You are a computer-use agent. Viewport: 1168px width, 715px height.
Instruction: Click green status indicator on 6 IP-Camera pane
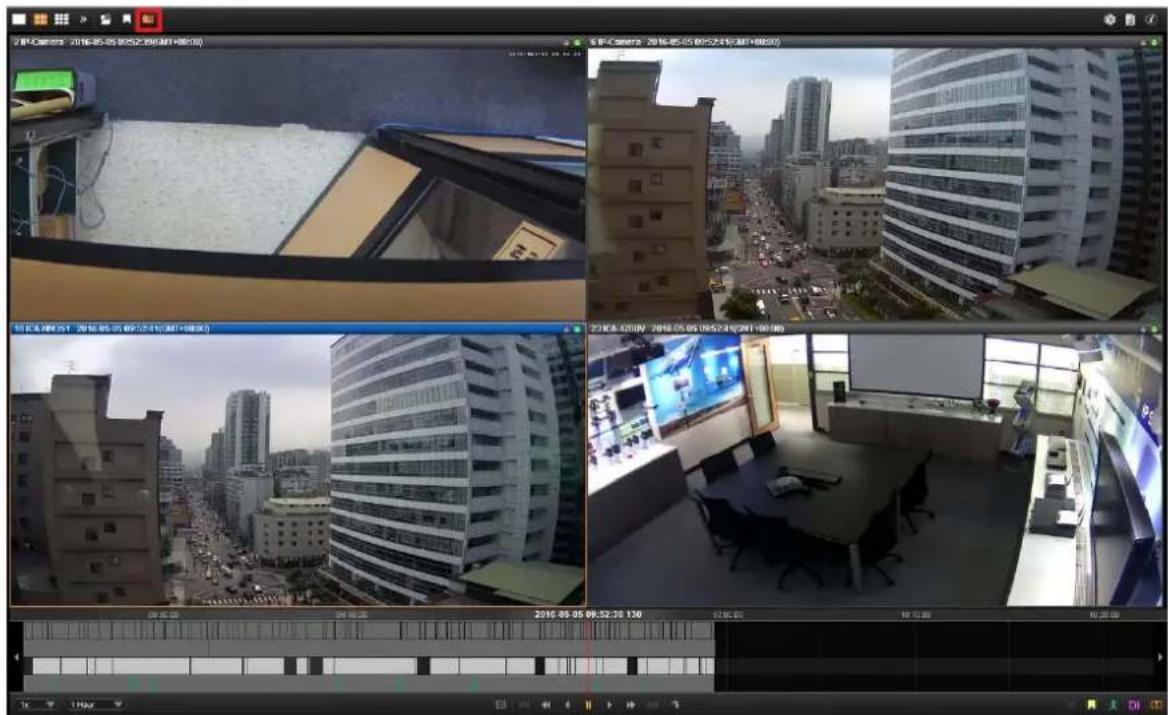tap(1155, 42)
